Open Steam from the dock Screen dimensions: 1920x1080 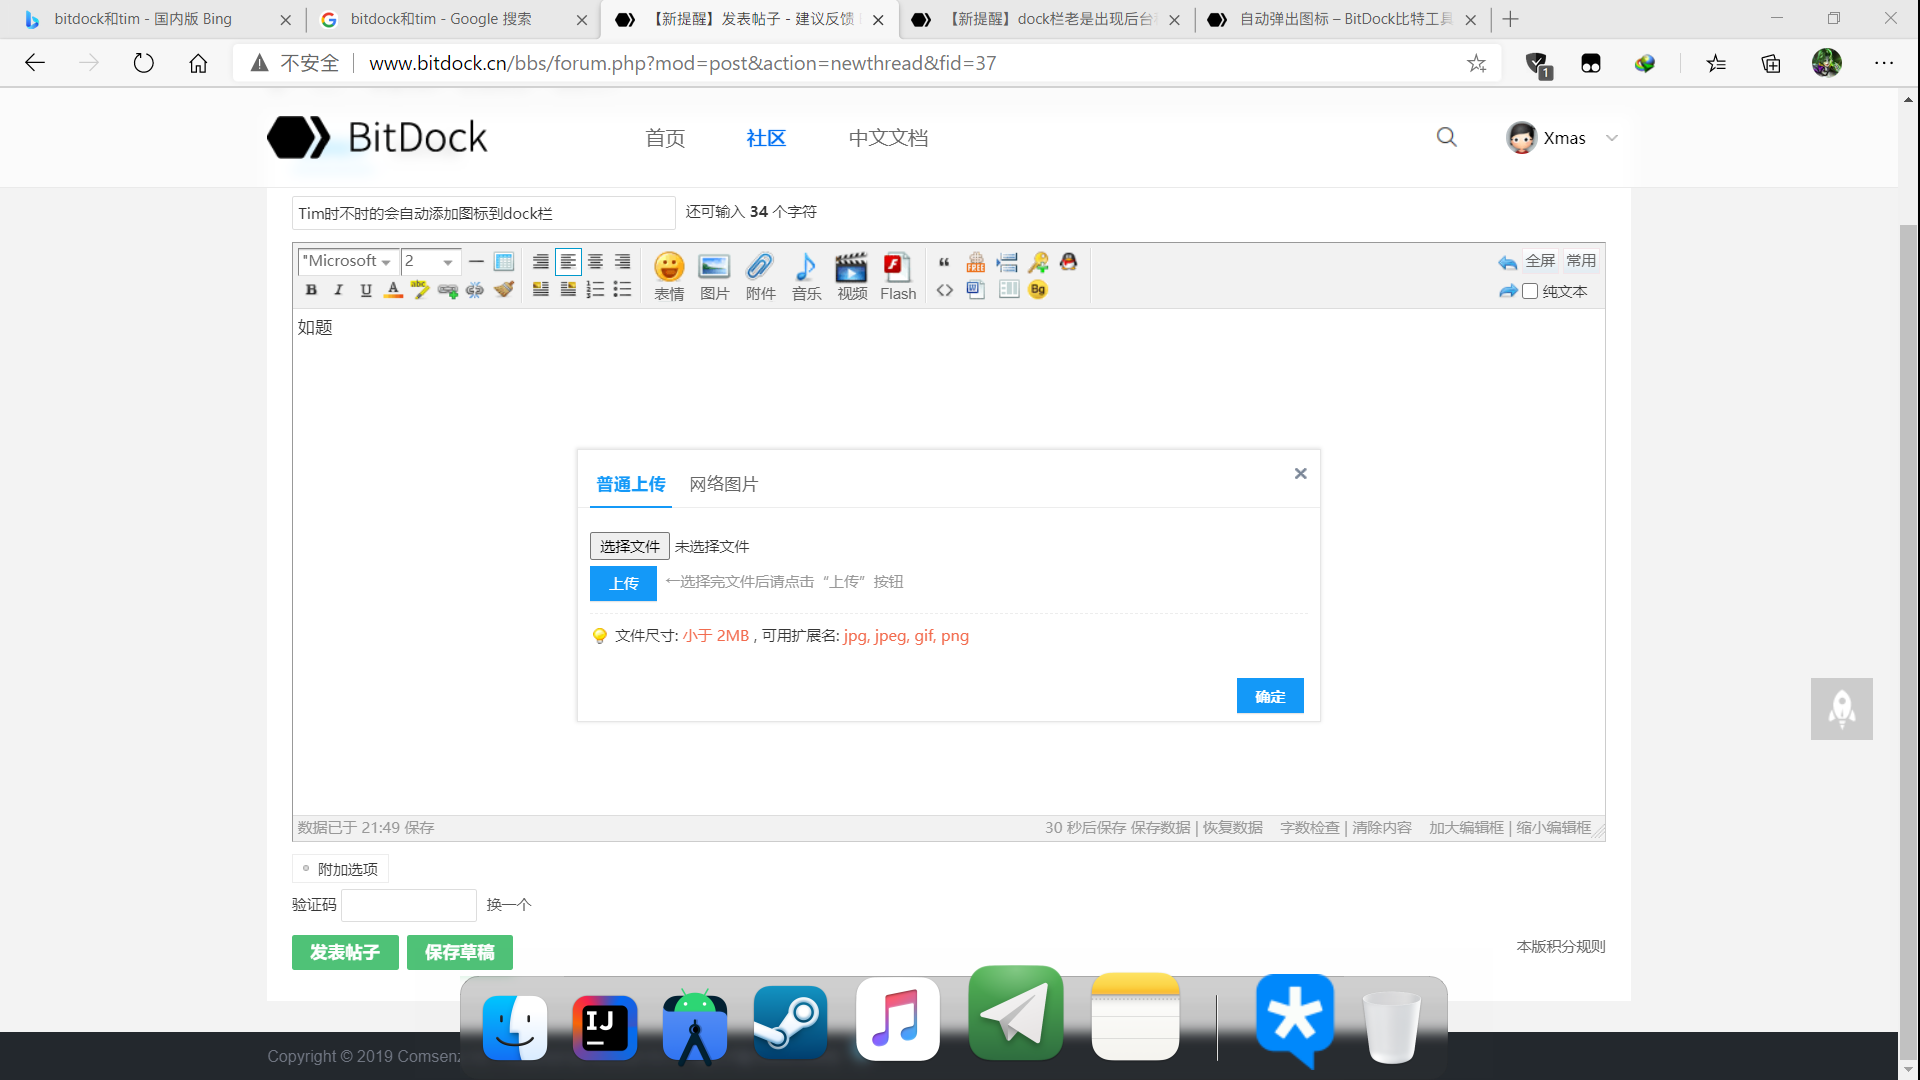pos(790,1023)
